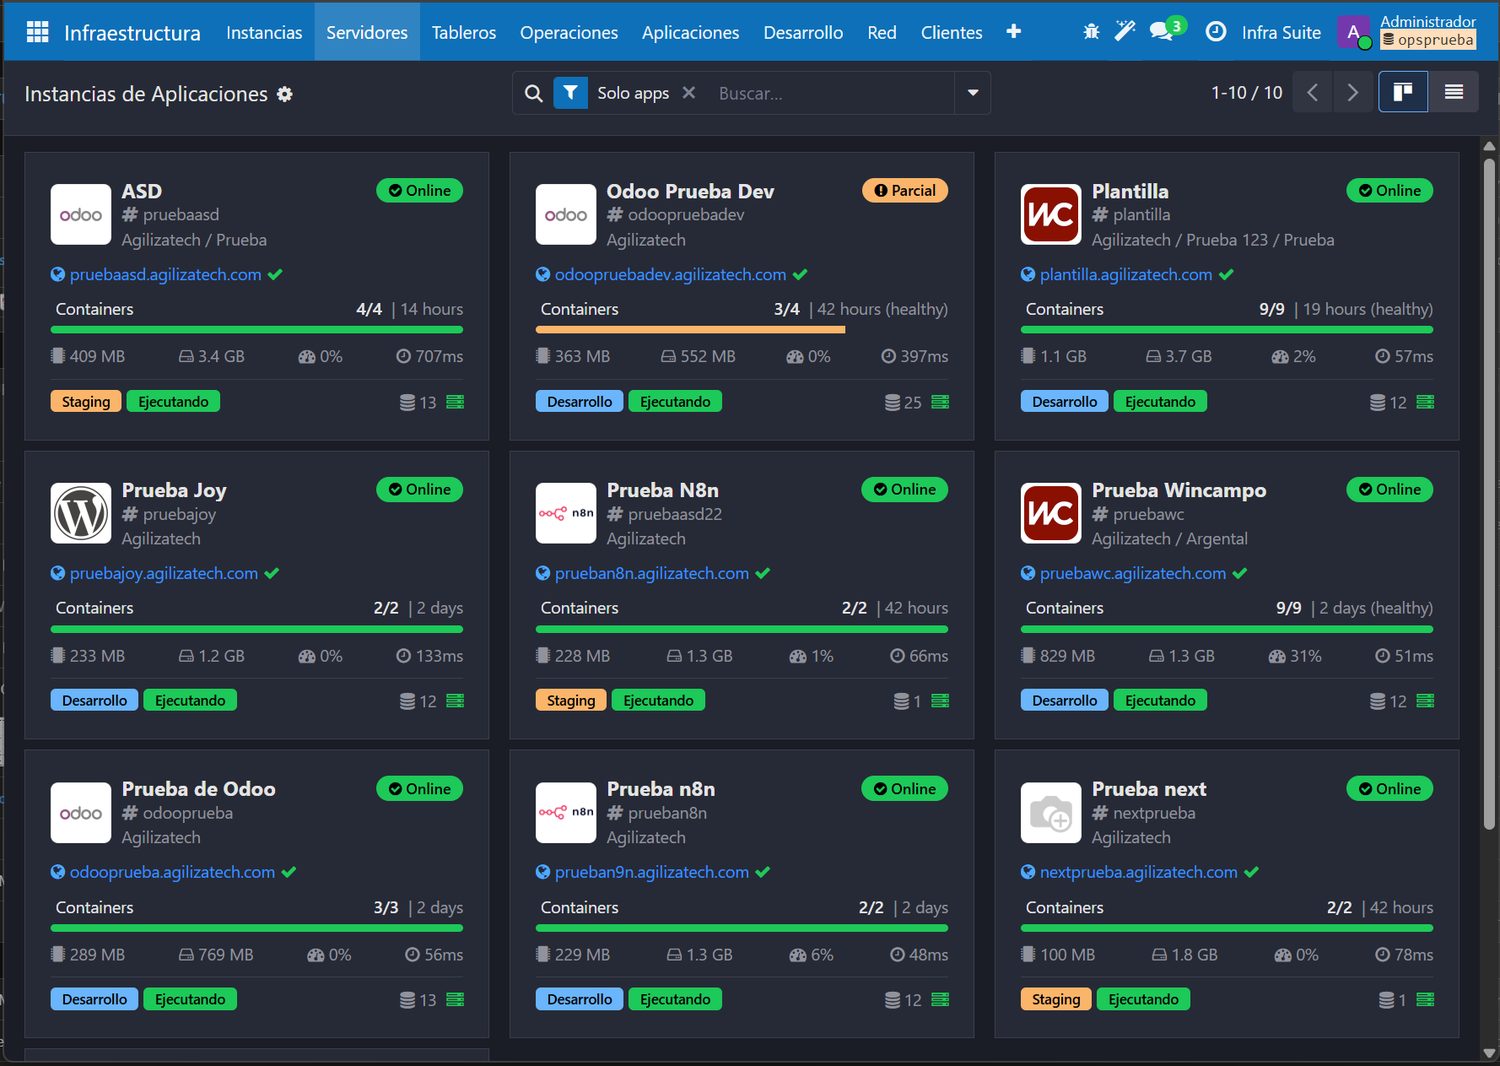
Task: Open the apps grid menu icon
Action: pos(37,32)
